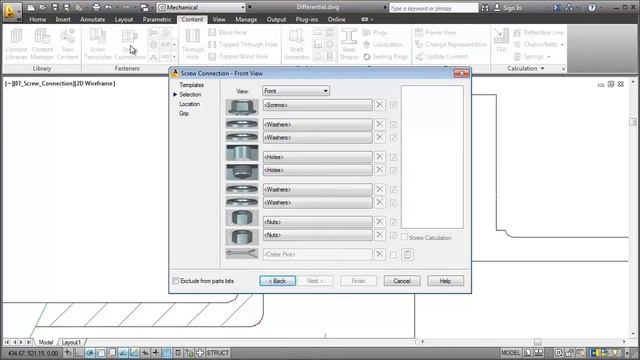Image resolution: width=640 pixels, height=360 pixels.
Task: Select the Plugs tool
Action: (x=375, y=32)
